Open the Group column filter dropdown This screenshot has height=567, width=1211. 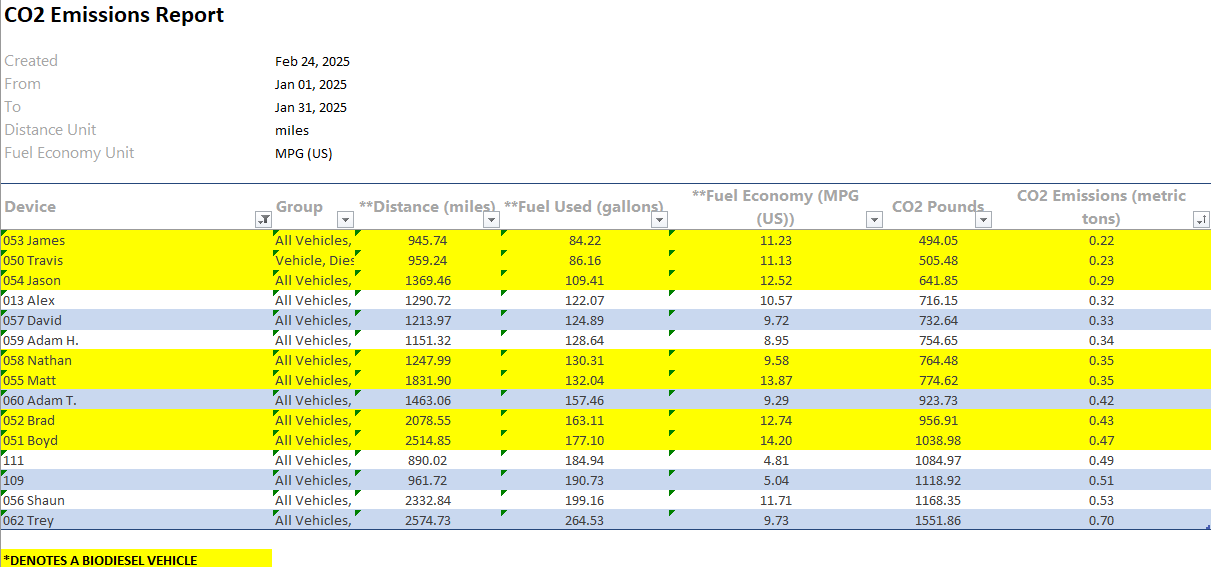pyautogui.click(x=346, y=220)
